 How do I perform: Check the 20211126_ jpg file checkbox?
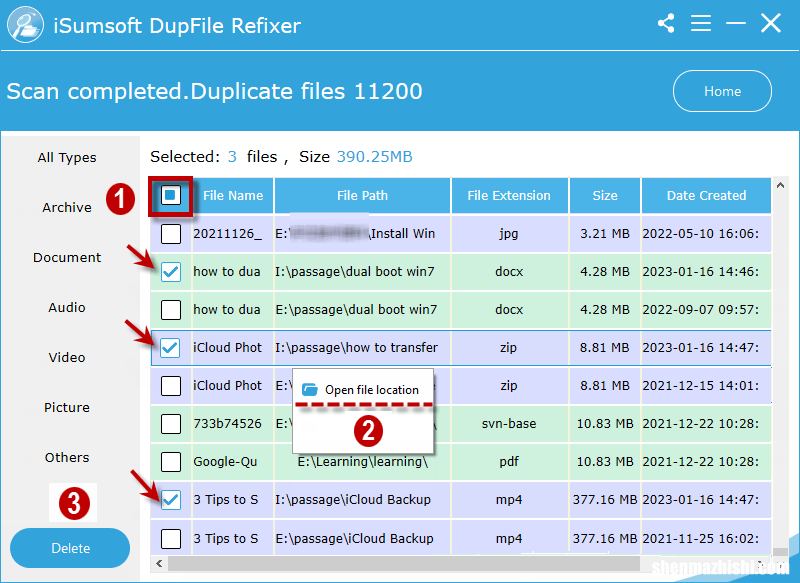point(171,234)
